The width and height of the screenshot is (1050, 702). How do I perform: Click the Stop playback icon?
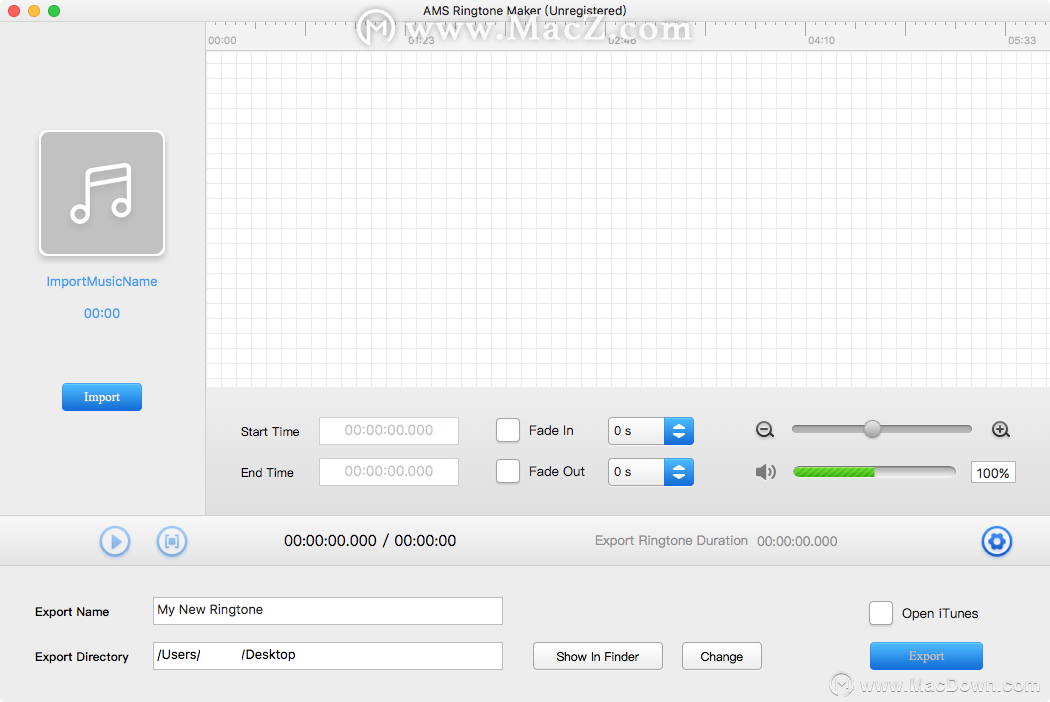pyautogui.click(x=172, y=541)
